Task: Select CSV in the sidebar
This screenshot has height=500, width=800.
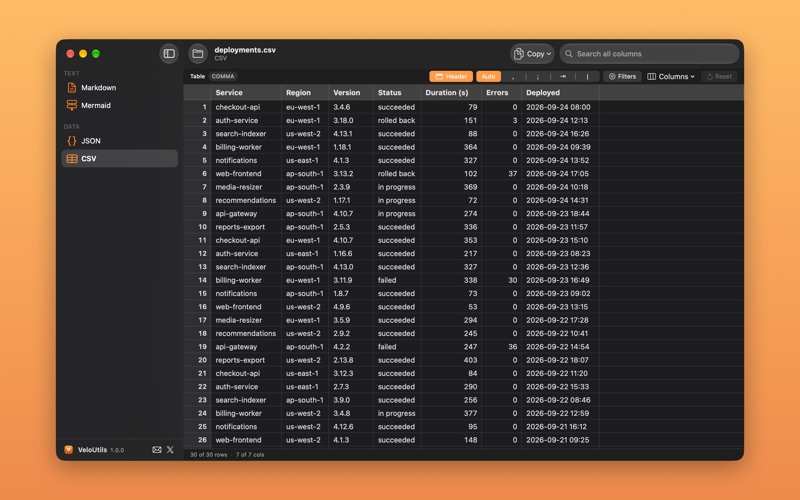Action: (x=119, y=159)
